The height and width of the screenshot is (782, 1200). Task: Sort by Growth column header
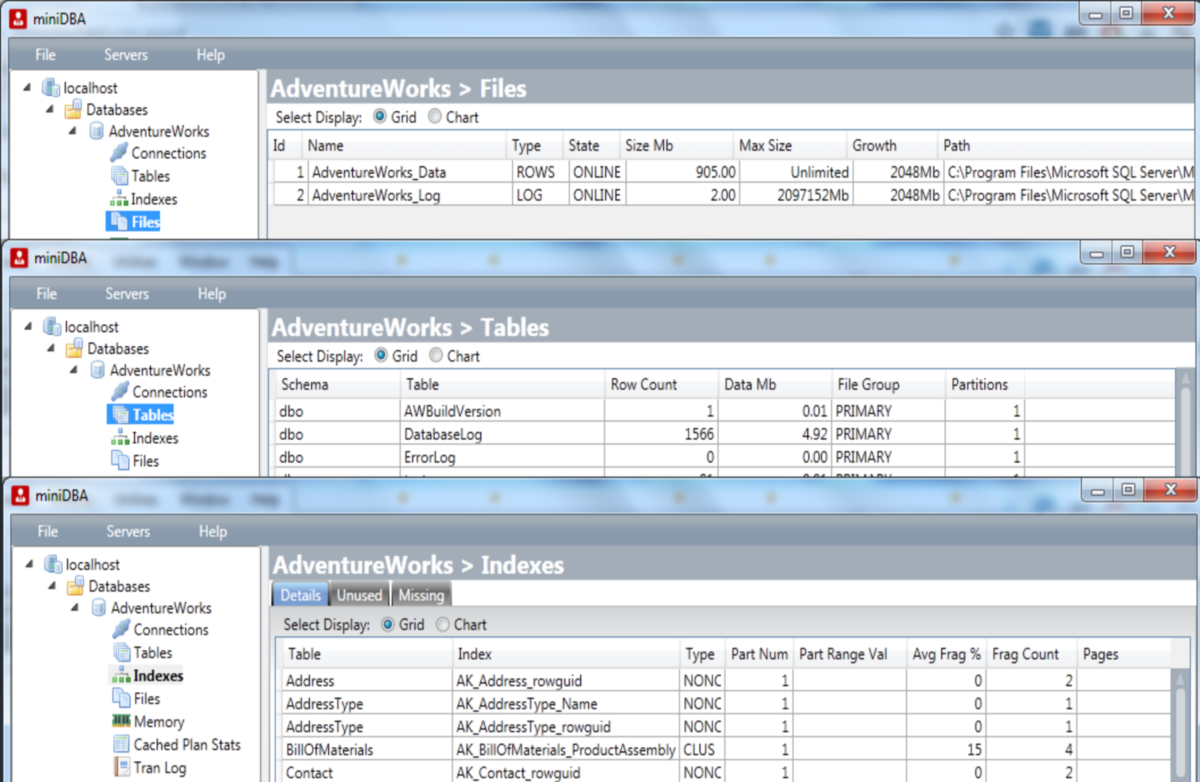pyautogui.click(x=893, y=146)
